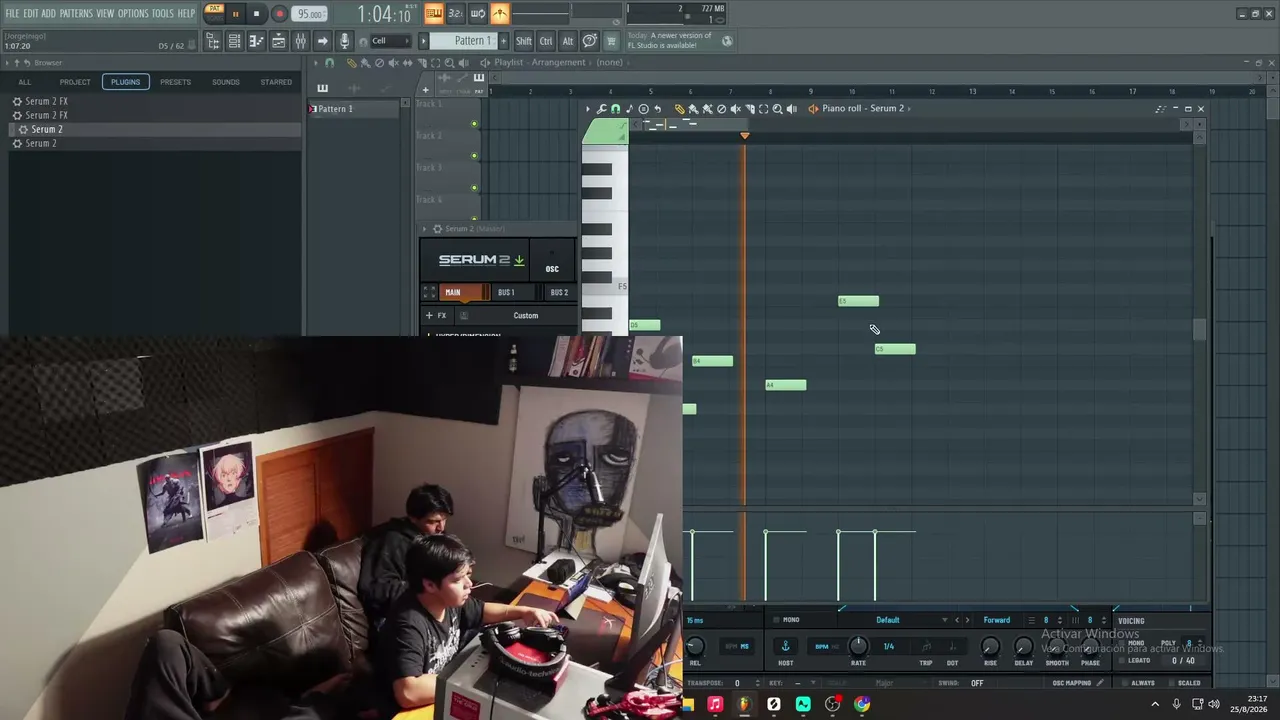Toggle the microphone recording icon
Image resolution: width=1280 pixels, height=720 pixels.
[345, 41]
